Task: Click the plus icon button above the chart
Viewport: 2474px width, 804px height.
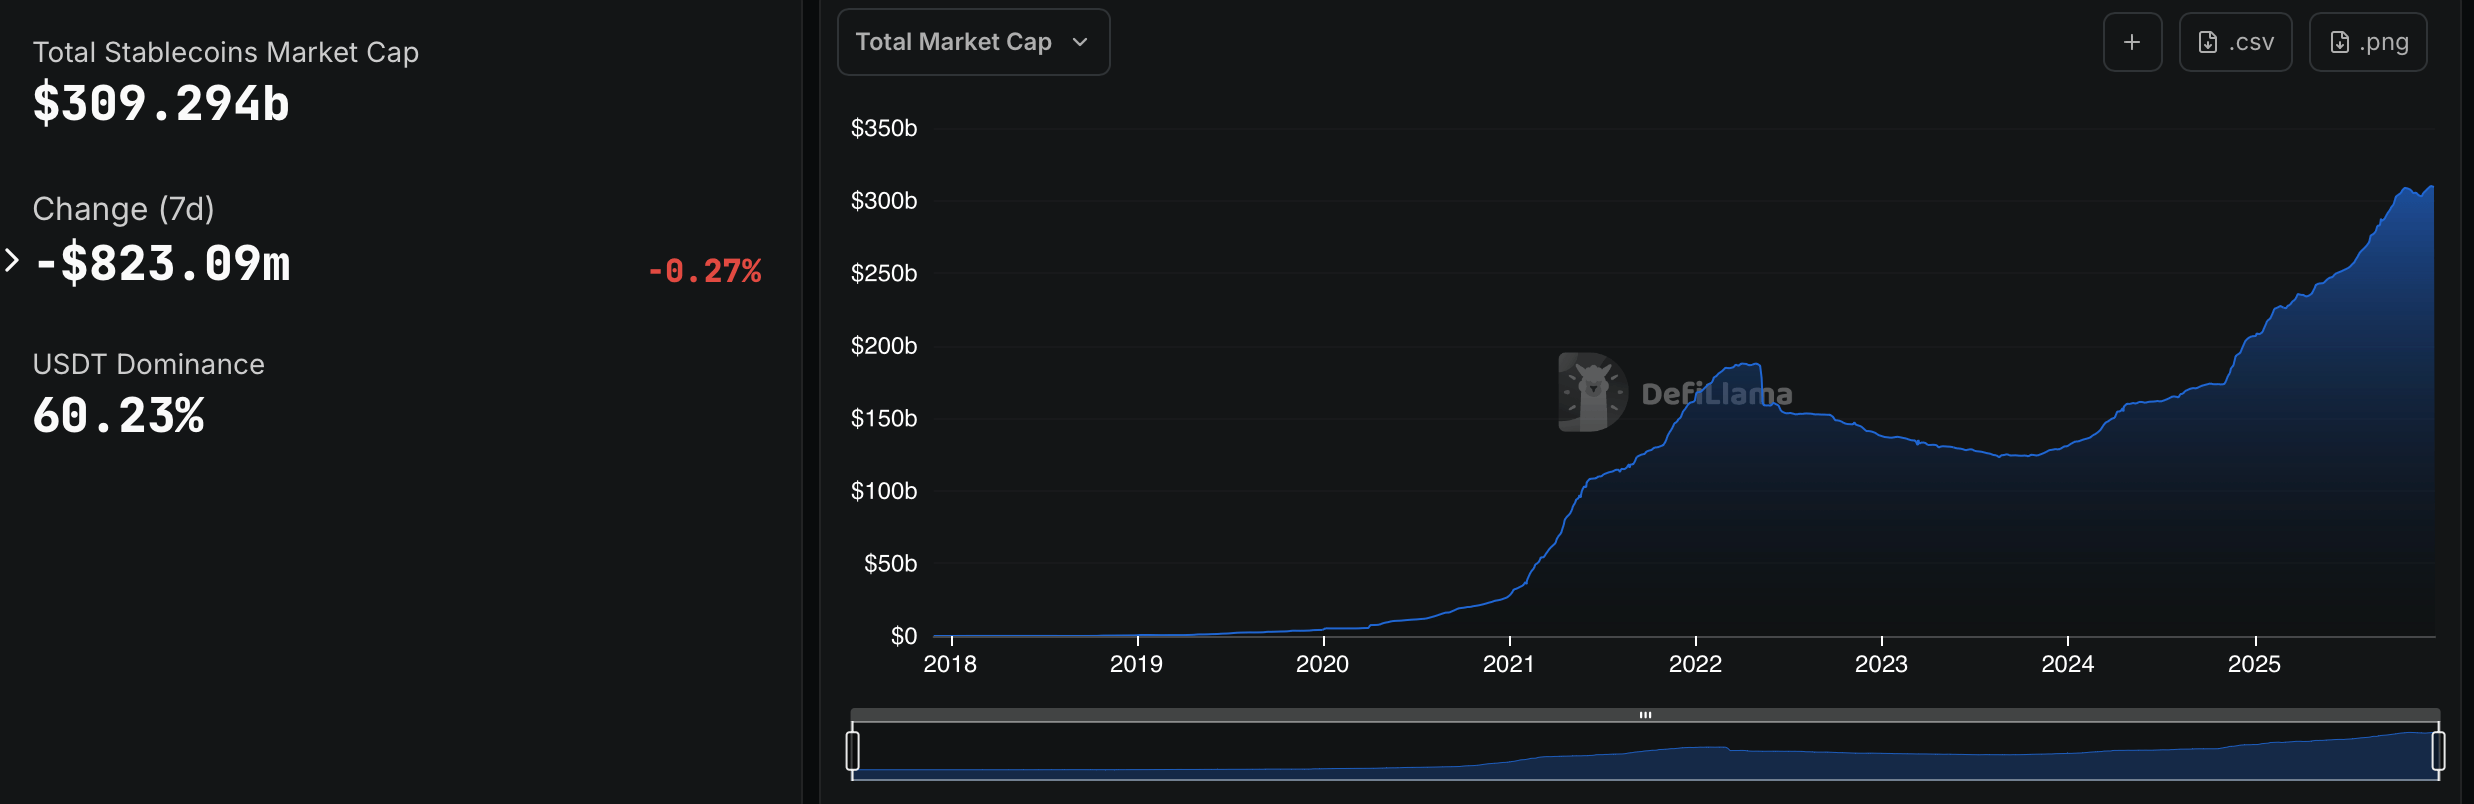Action: coord(2132,42)
